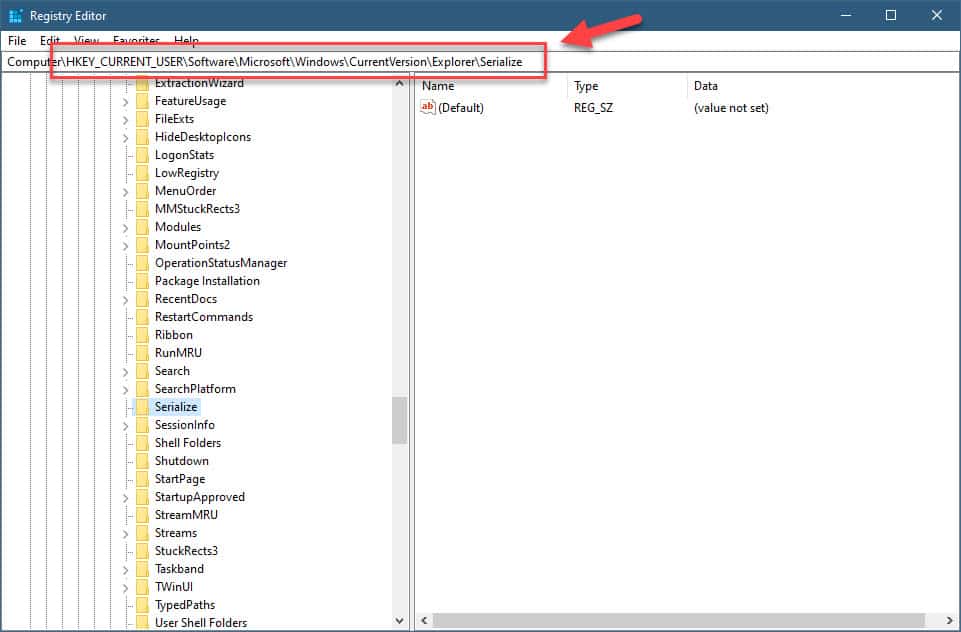961x632 pixels.
Task: Click the Search folder icon
Action: (142, 371)
